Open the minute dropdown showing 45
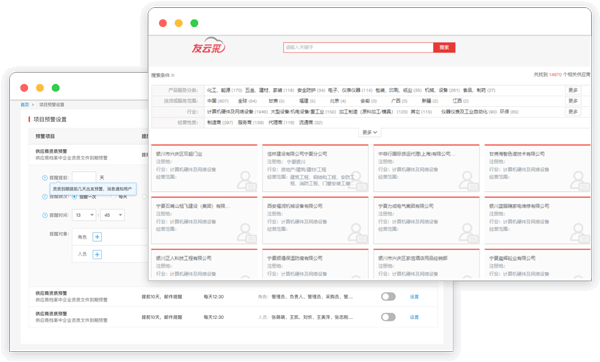 tap(112, 215)
